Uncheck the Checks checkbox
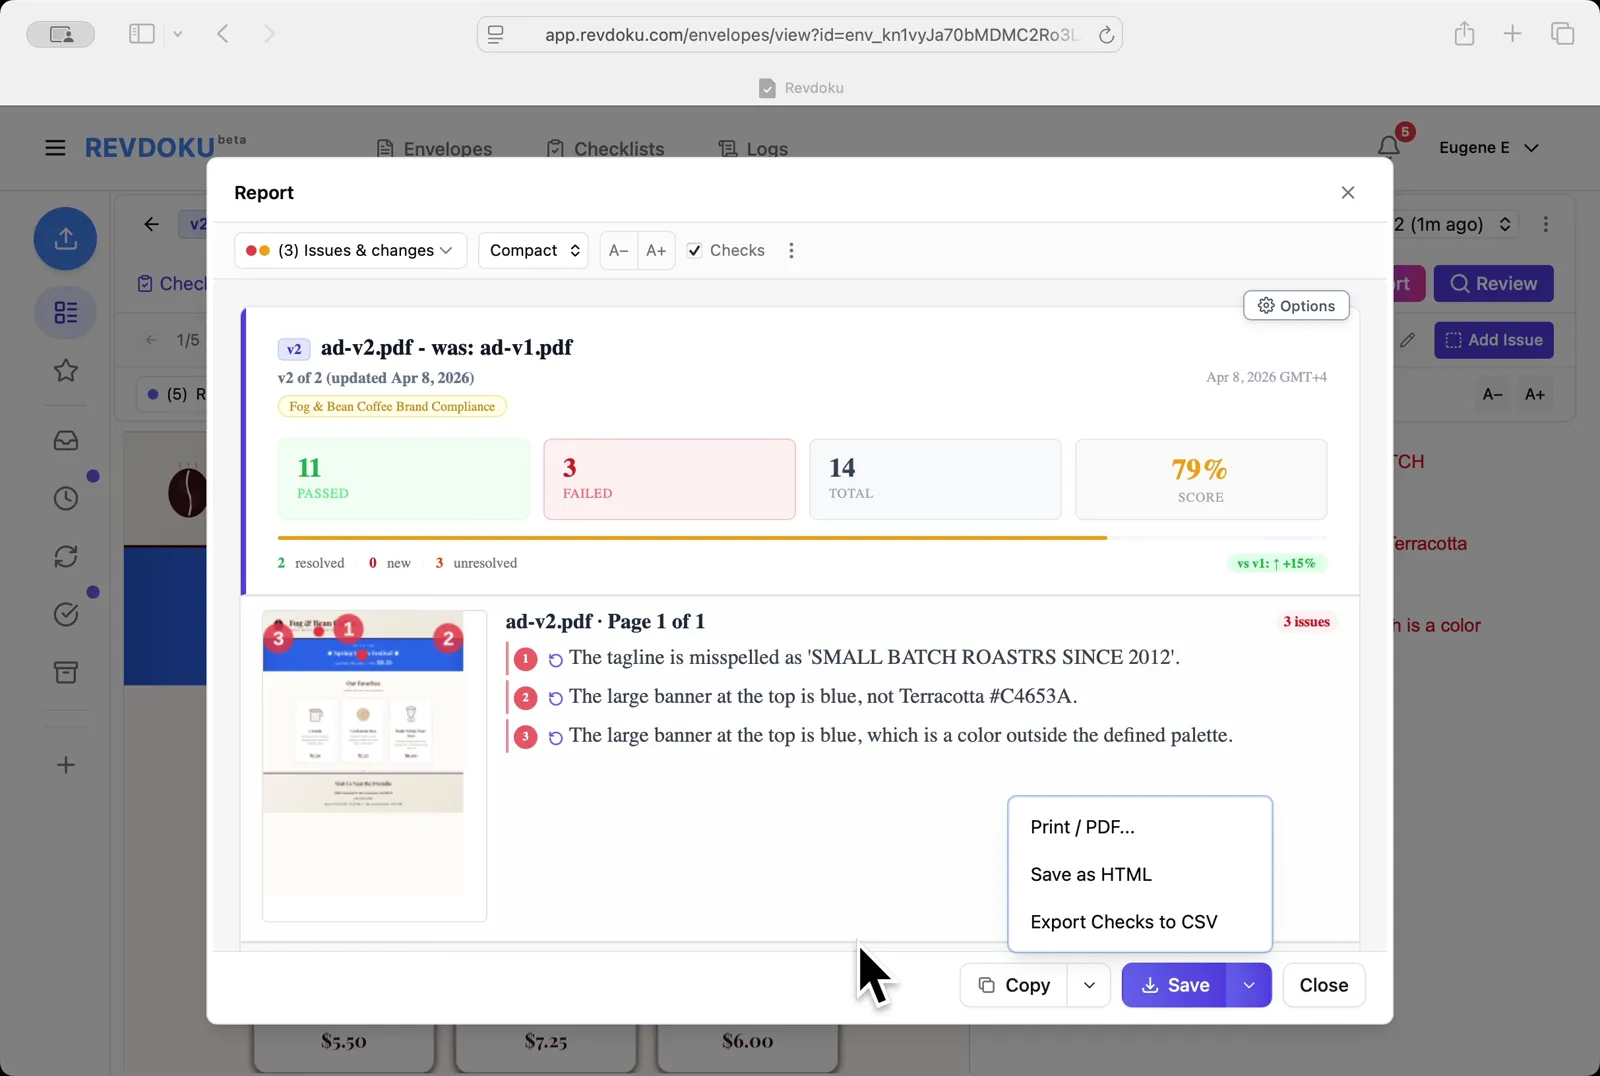 pyautogui.click(x=695, y=251)
